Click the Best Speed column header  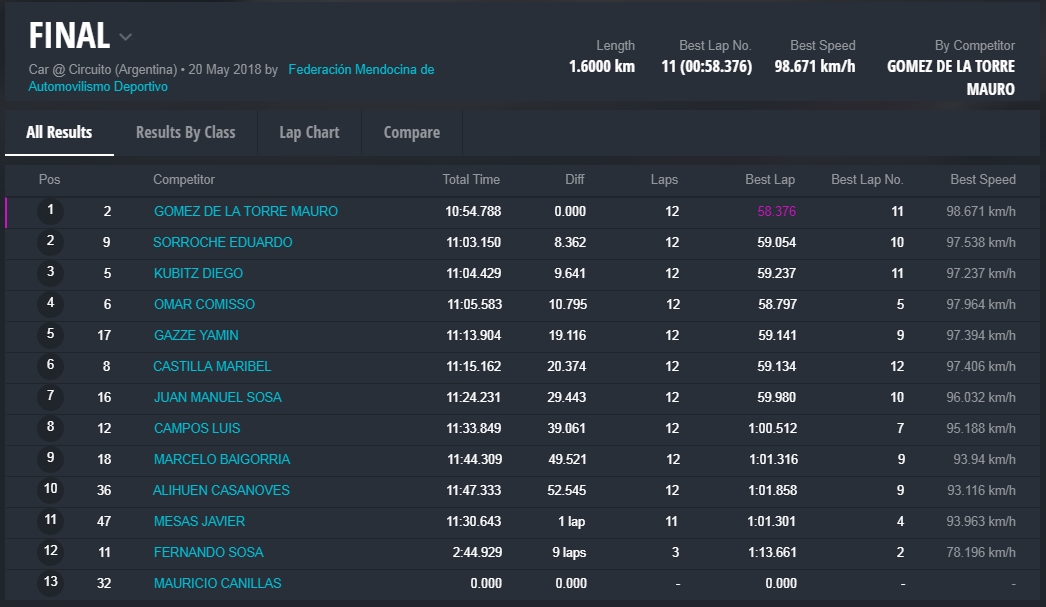pyautogui.click(x=982, y=180)
